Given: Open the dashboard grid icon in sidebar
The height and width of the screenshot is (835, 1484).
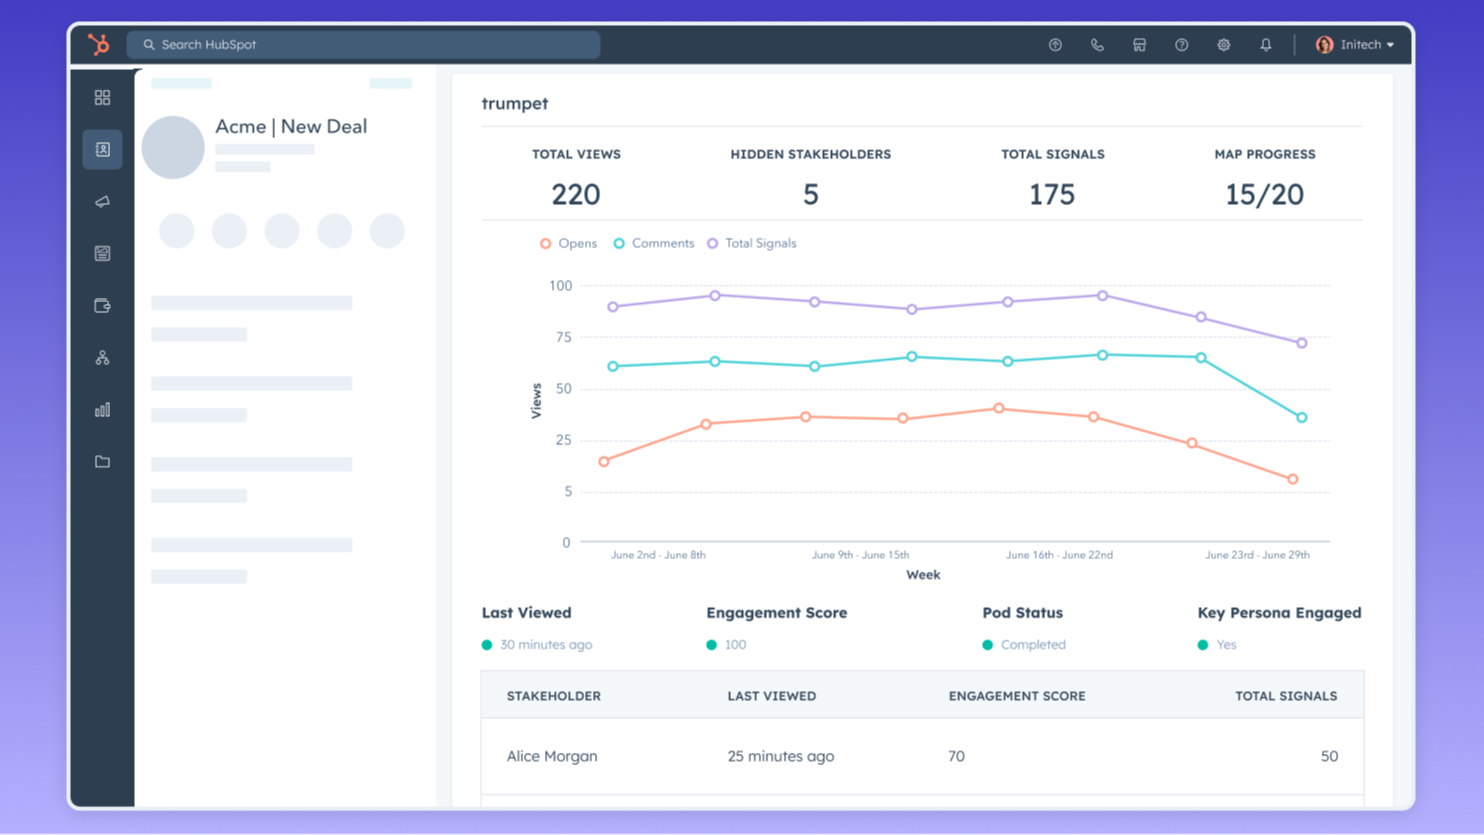Looking at the screenshot, I should 102,98.
